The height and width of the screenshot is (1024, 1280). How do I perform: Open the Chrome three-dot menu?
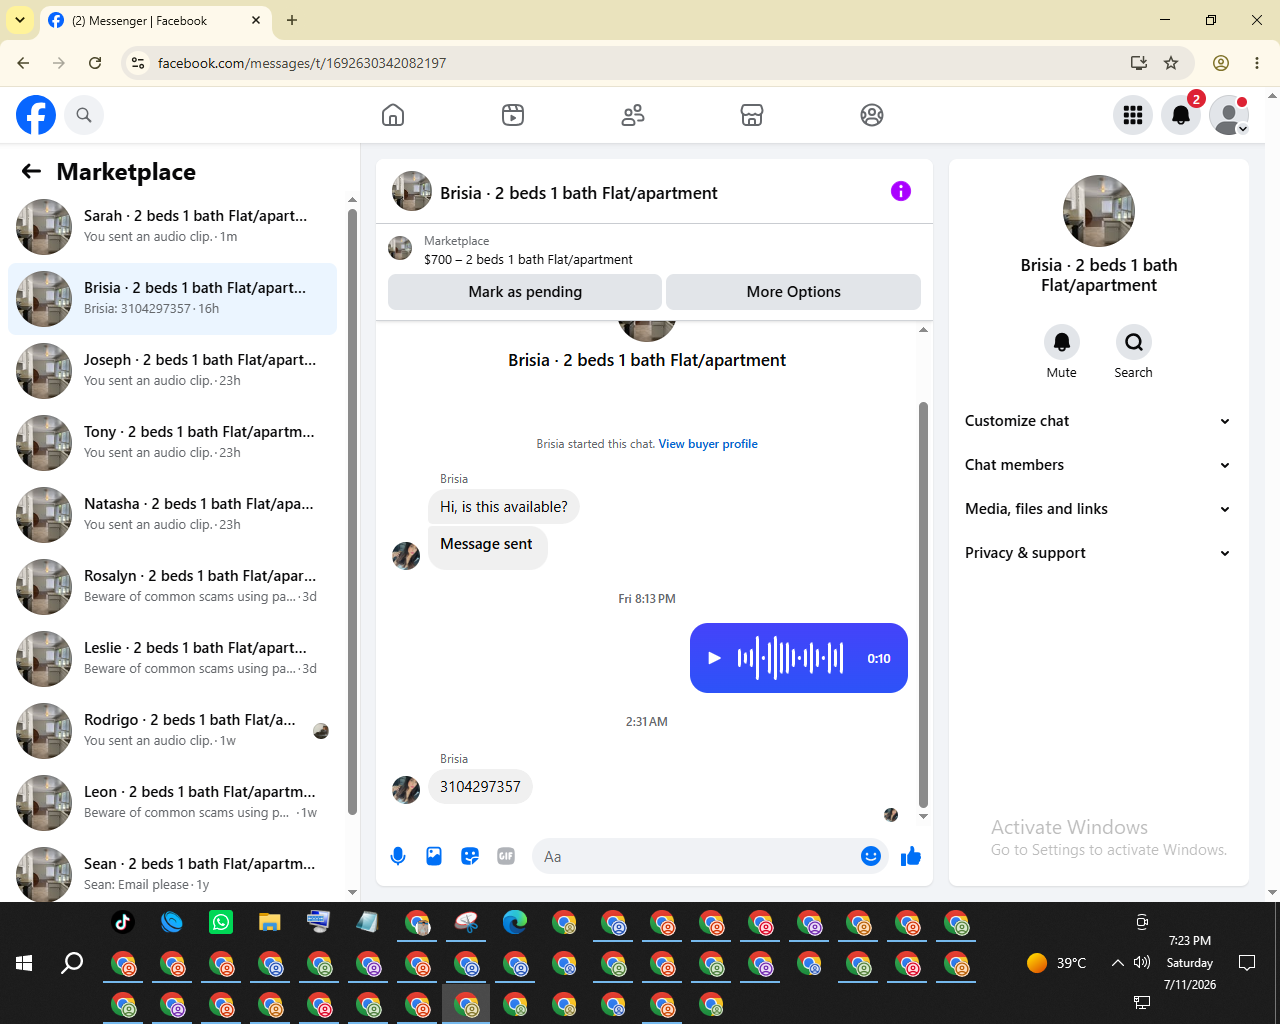click(x=1257, y=63)
